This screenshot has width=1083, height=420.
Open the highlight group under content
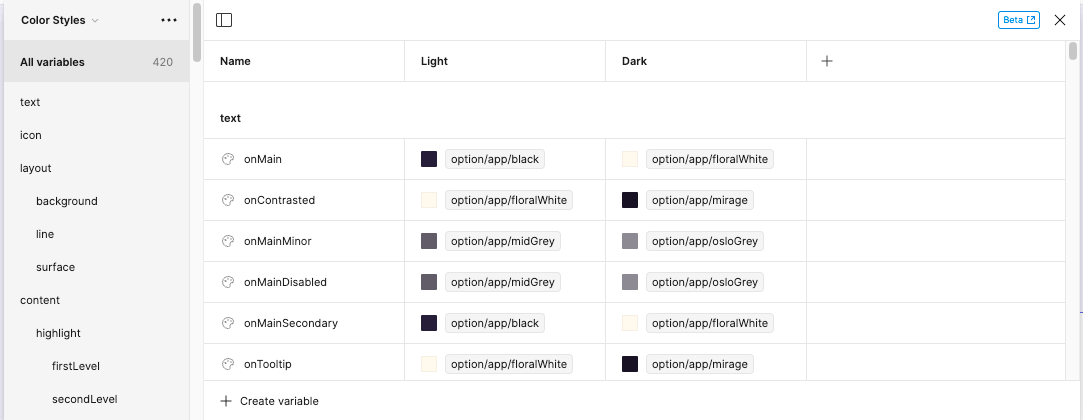[58, 333]
